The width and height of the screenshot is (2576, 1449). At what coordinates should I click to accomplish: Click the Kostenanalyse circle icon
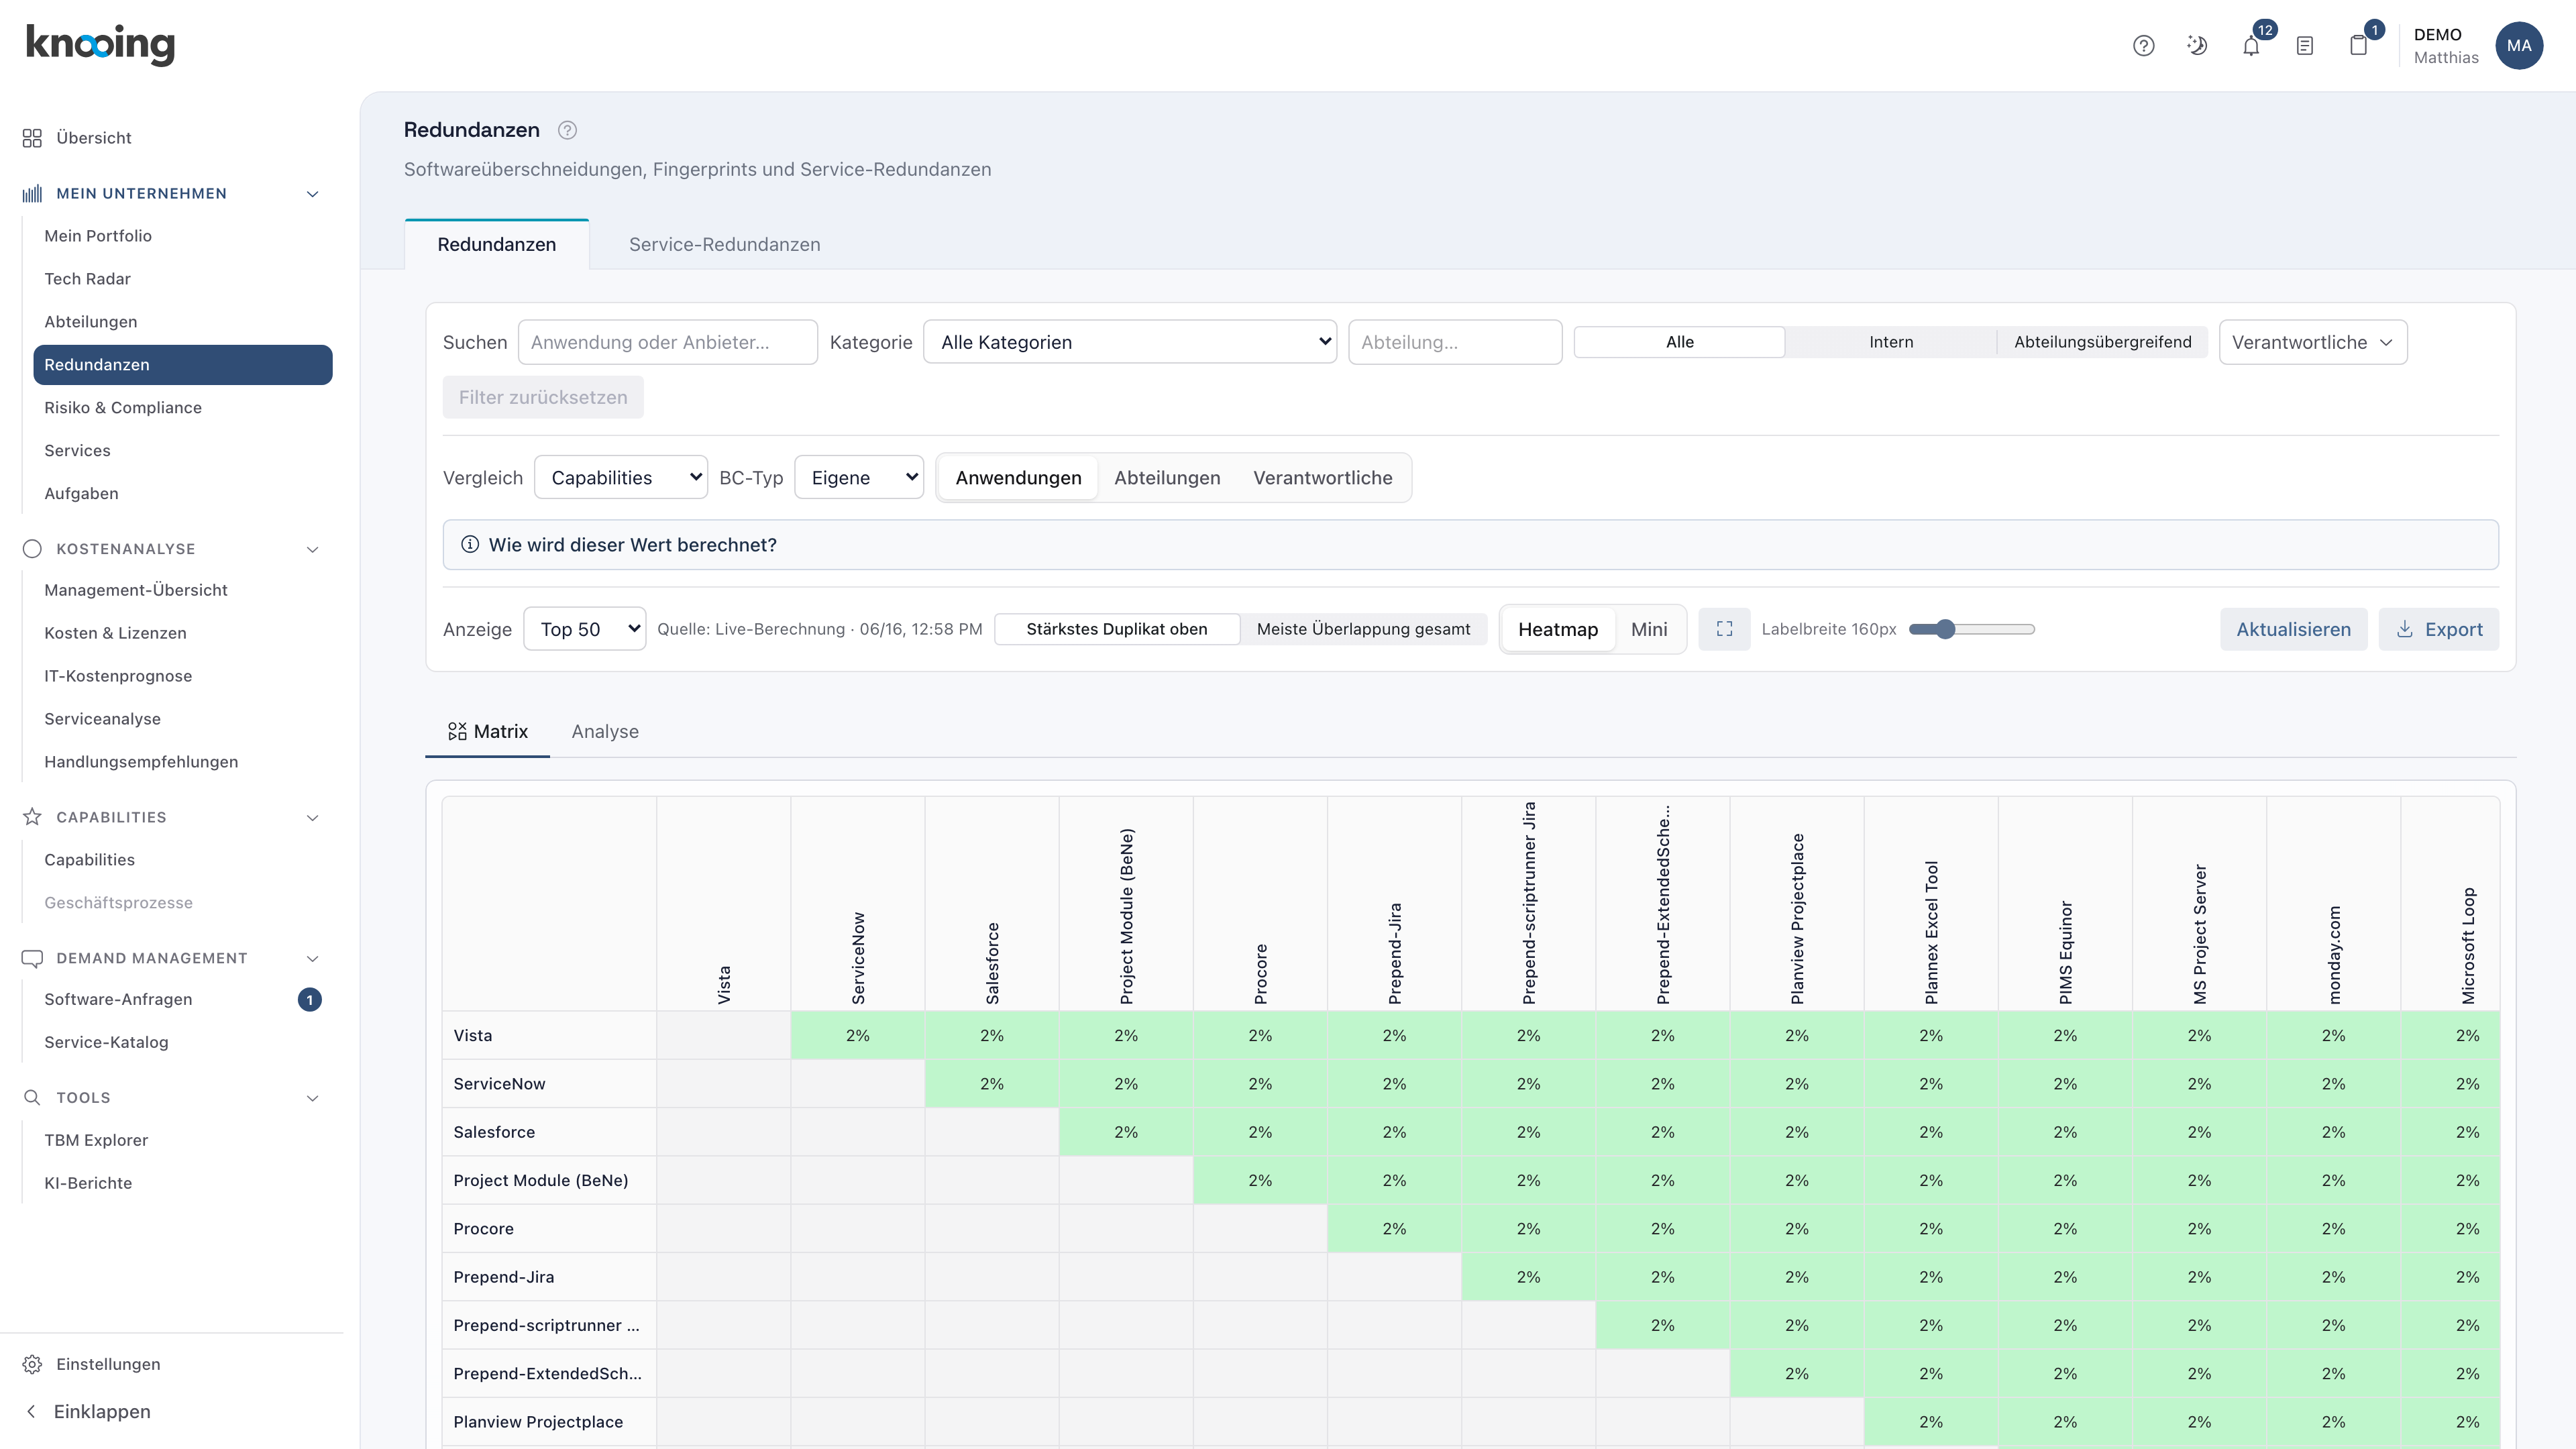[32, 549]
